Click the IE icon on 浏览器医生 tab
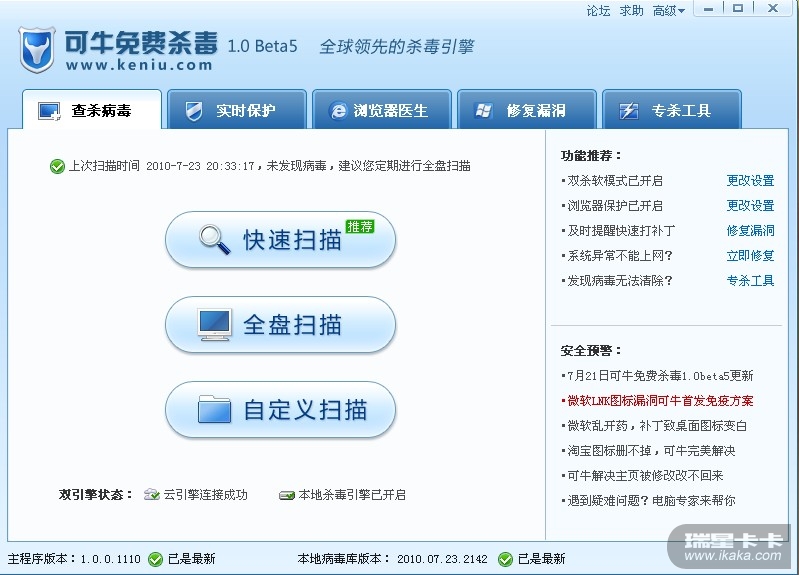Screen dimensions: 799x575 coord(338,111)
